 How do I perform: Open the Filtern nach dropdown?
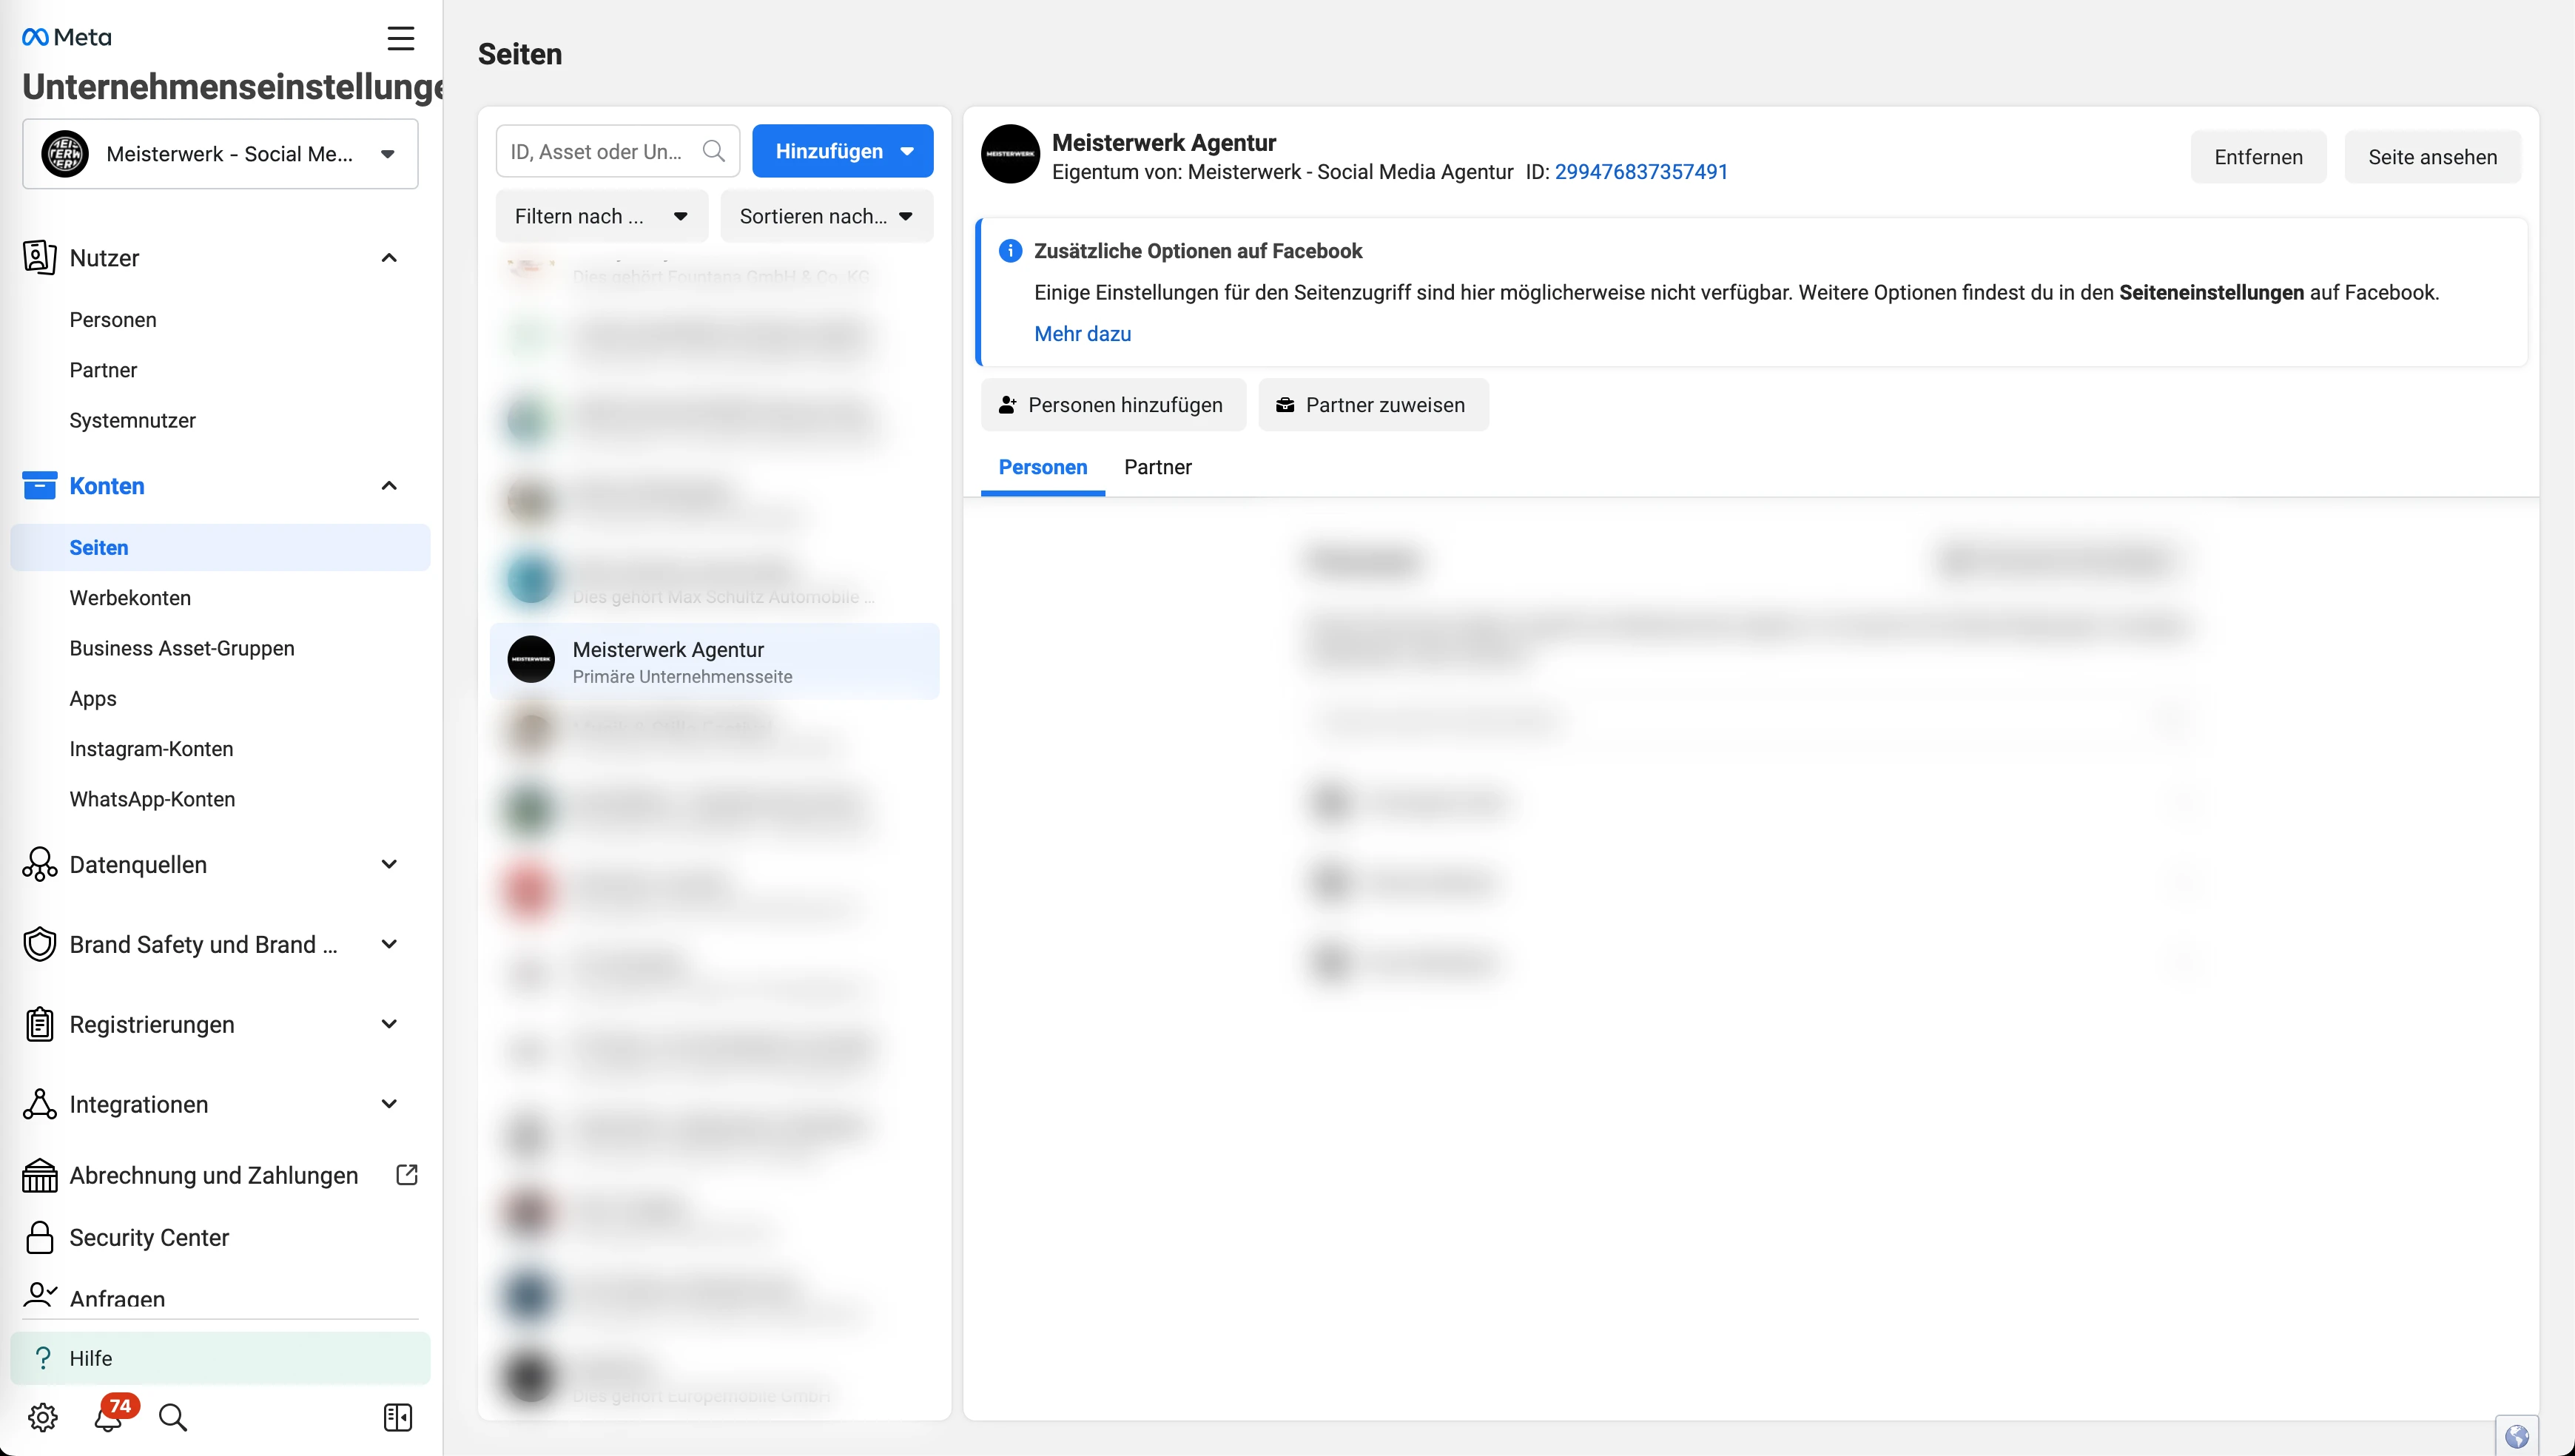[x=601, y=216]
